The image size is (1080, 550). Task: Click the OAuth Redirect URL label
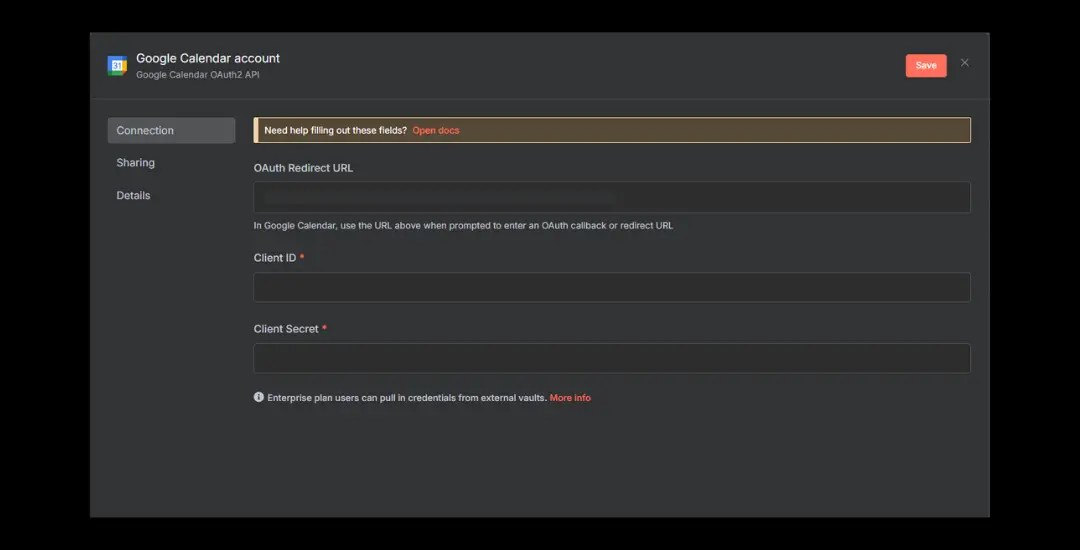click(x=303, y=168)
